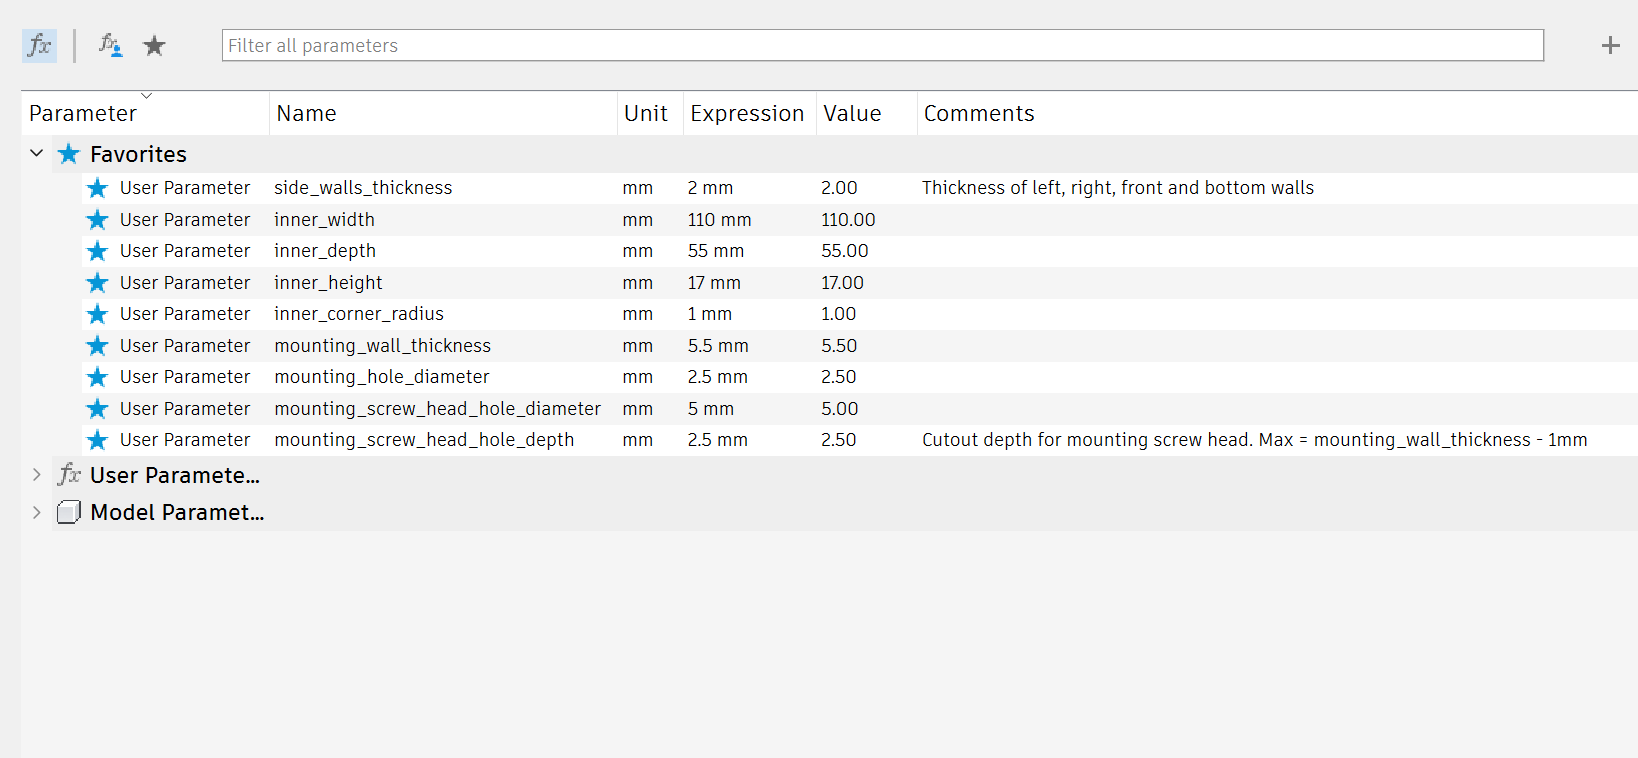1638x758 pixels.
Task: Select the inner_depth name cell
Action: tap(325, 251)
